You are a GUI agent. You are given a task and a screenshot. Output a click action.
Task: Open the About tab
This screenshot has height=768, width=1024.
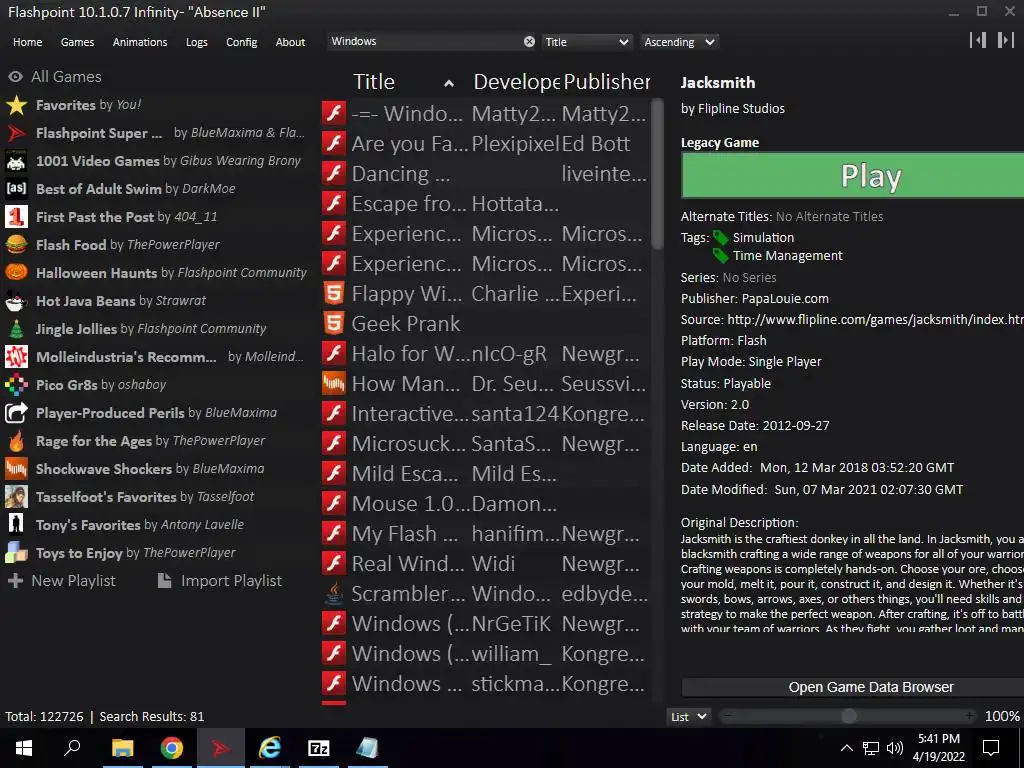[x=291, y=42]
